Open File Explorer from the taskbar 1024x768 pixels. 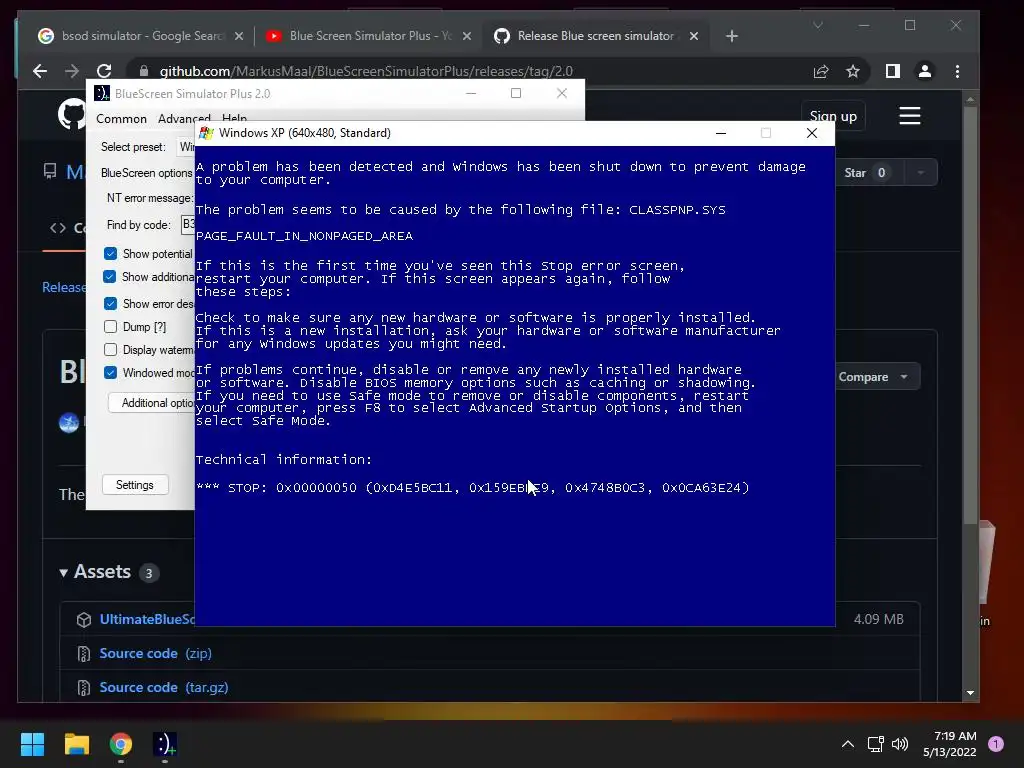coord(76,744)
